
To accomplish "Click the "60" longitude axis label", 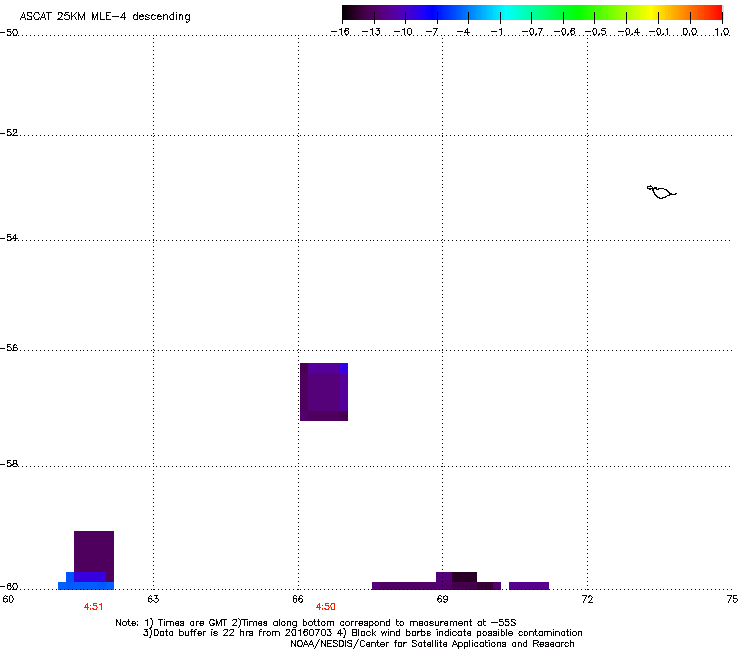I will [x=8, y=599].
